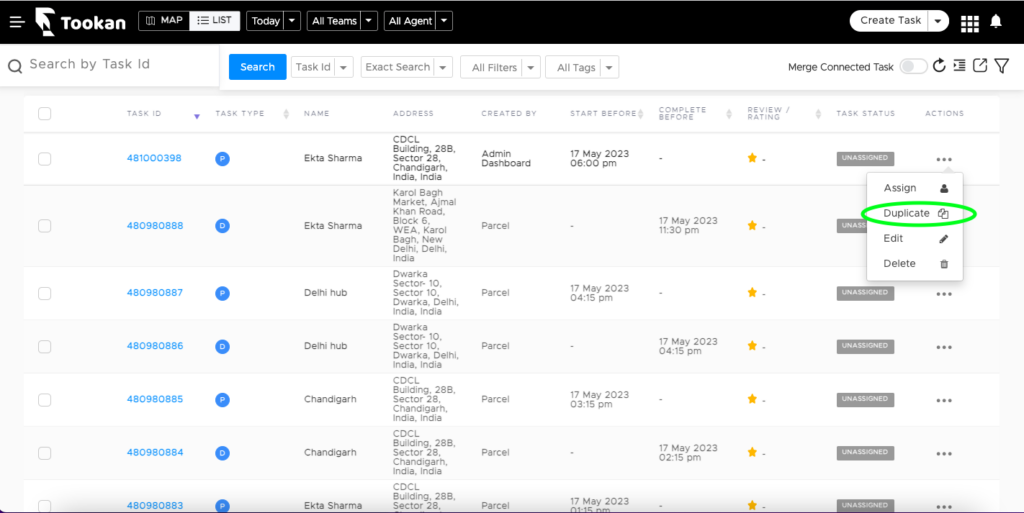Click pickup type icon for task 481000398
Screen dimensions: 1024x513
click(x=223, y=159)
